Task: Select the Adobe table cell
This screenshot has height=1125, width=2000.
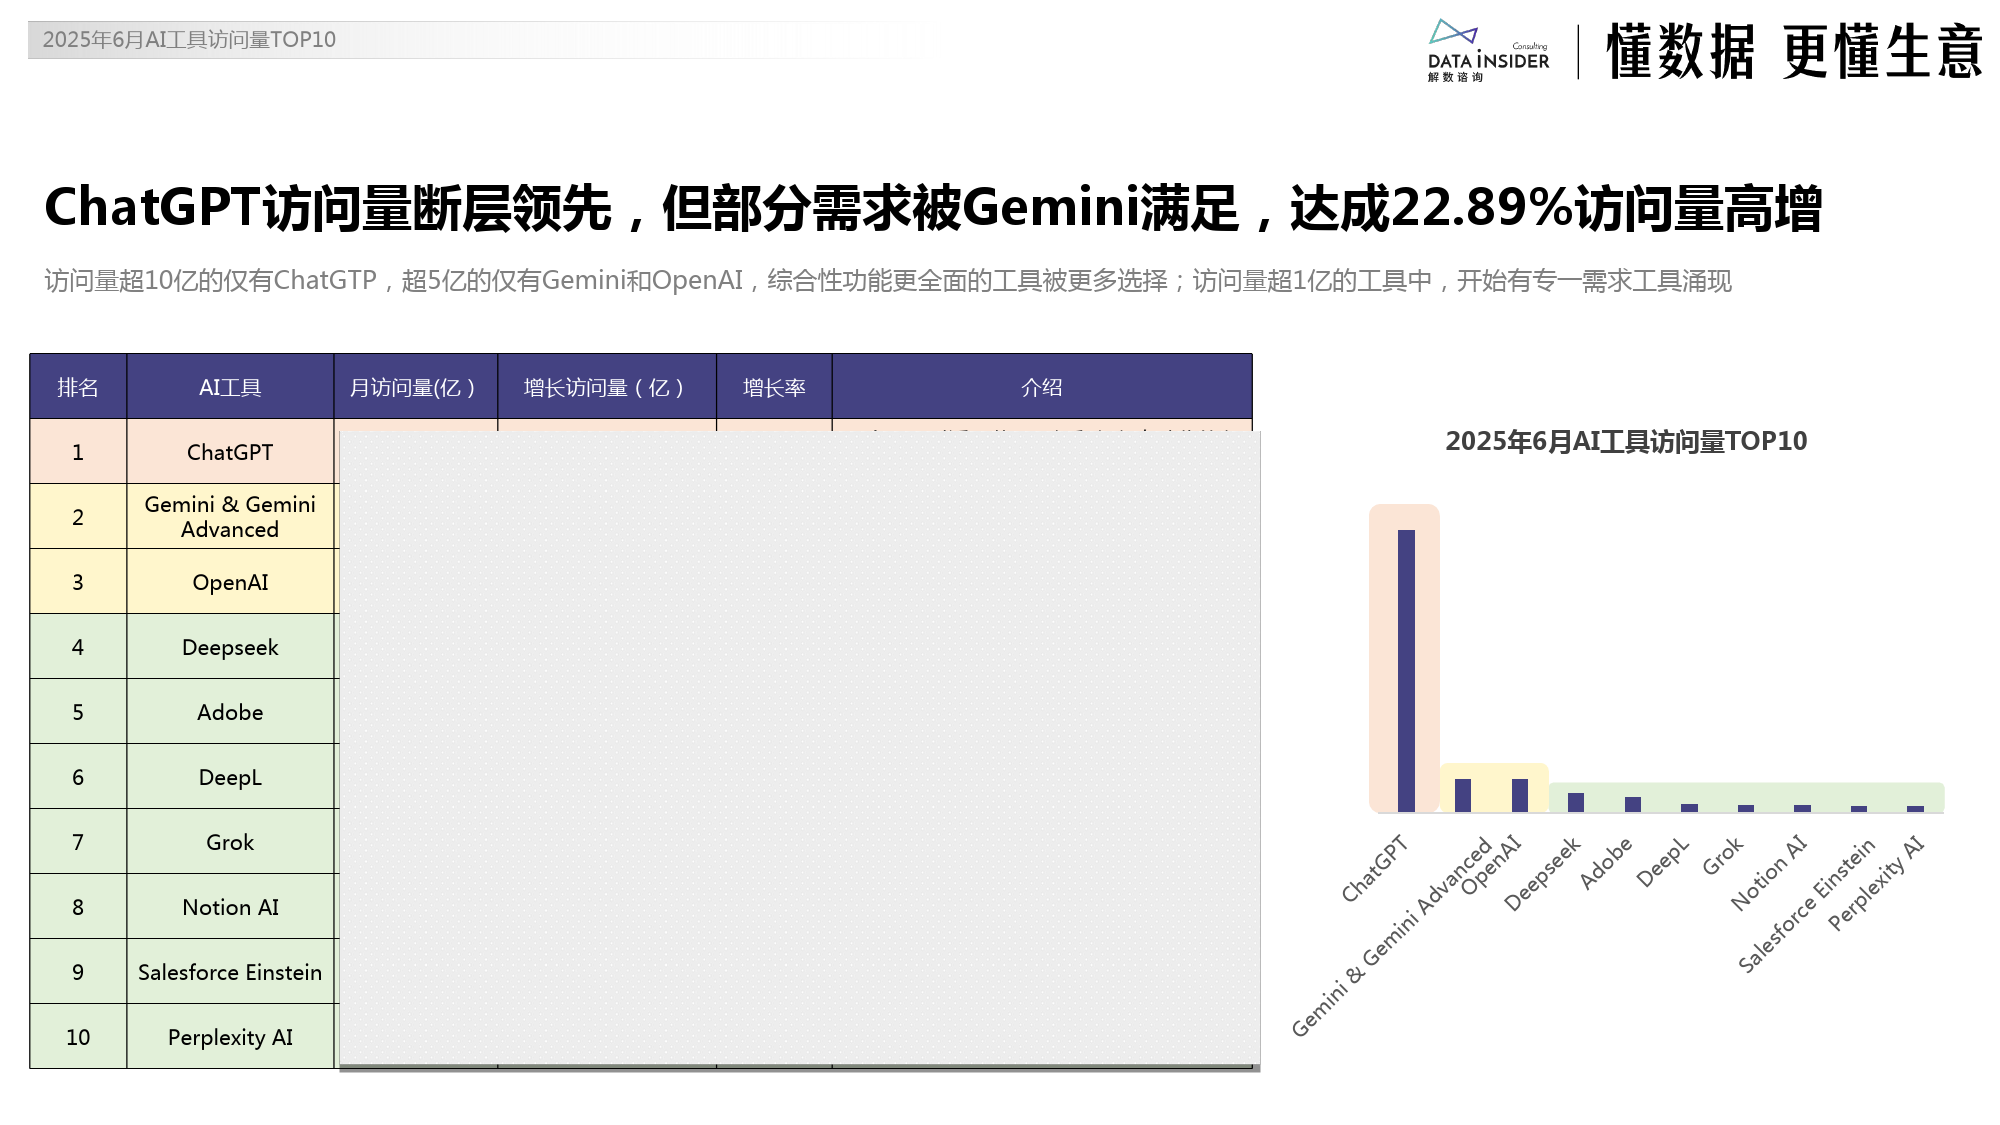Action: pyautogui.click(x=232, y=712)
